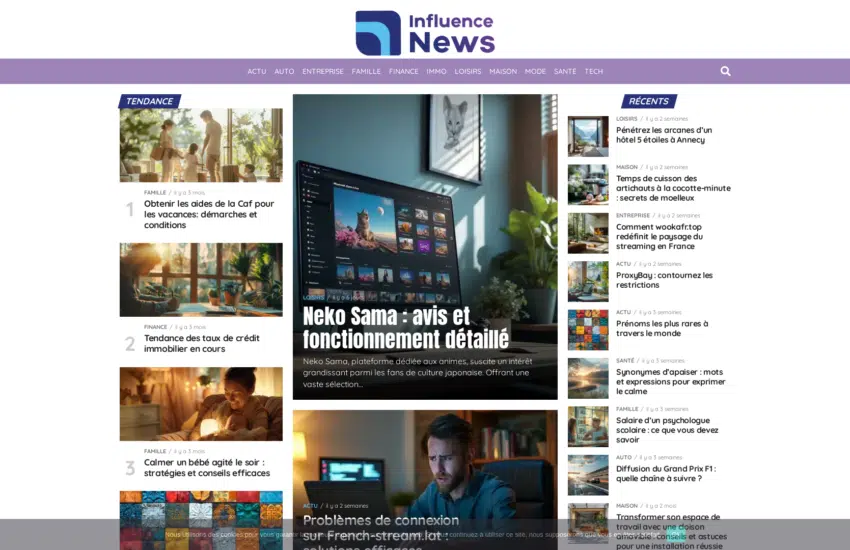The image size is (850, 550).
Task: Open the 5-star hotel Annecy article
Action: (x=663, y=135)
